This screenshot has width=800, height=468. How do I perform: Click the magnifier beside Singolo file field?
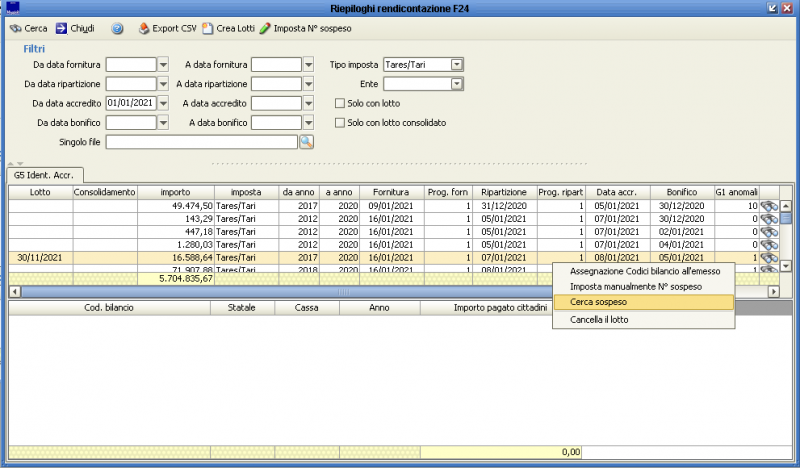307,142
